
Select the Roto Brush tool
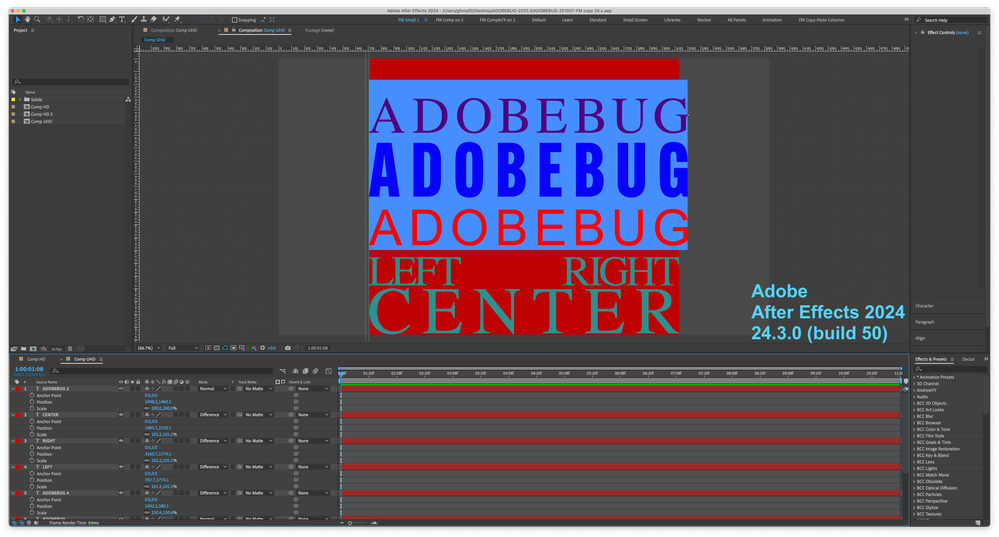tap(166, 20)
